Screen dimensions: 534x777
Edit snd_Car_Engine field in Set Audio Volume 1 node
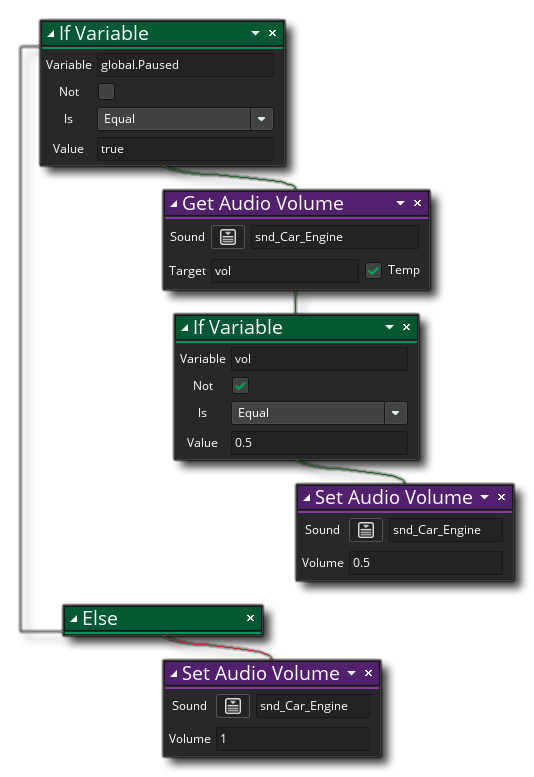(x=313, y=706)
